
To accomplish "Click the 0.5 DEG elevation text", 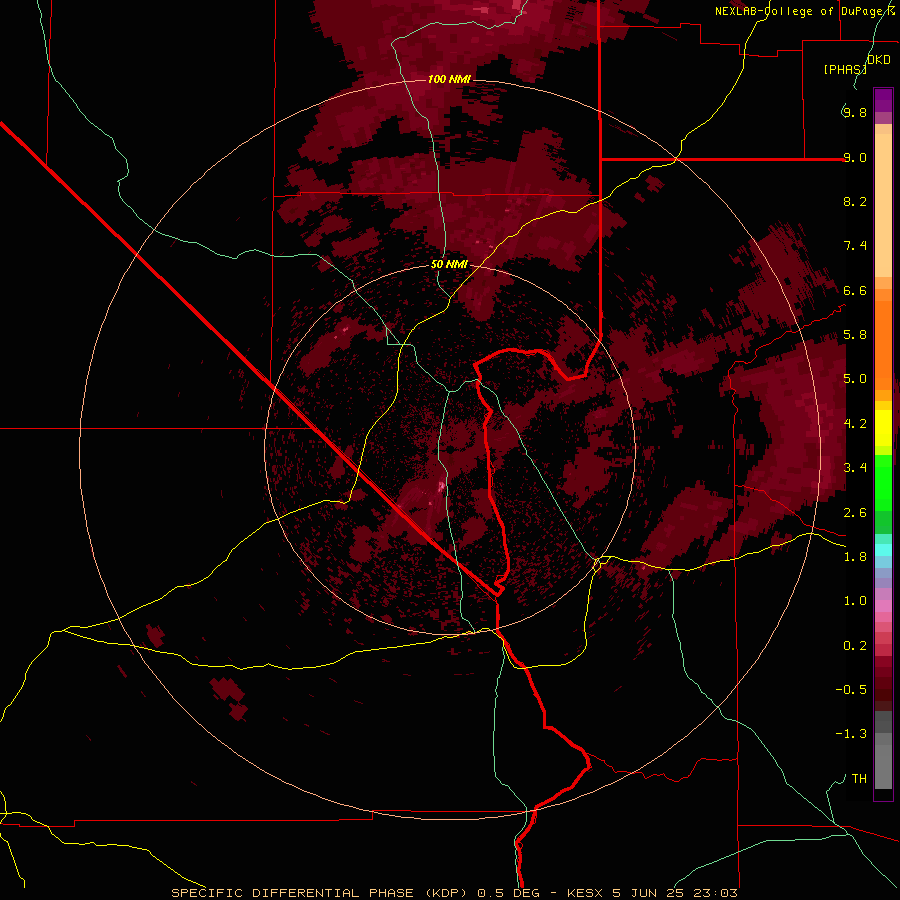I will [509, 893].
